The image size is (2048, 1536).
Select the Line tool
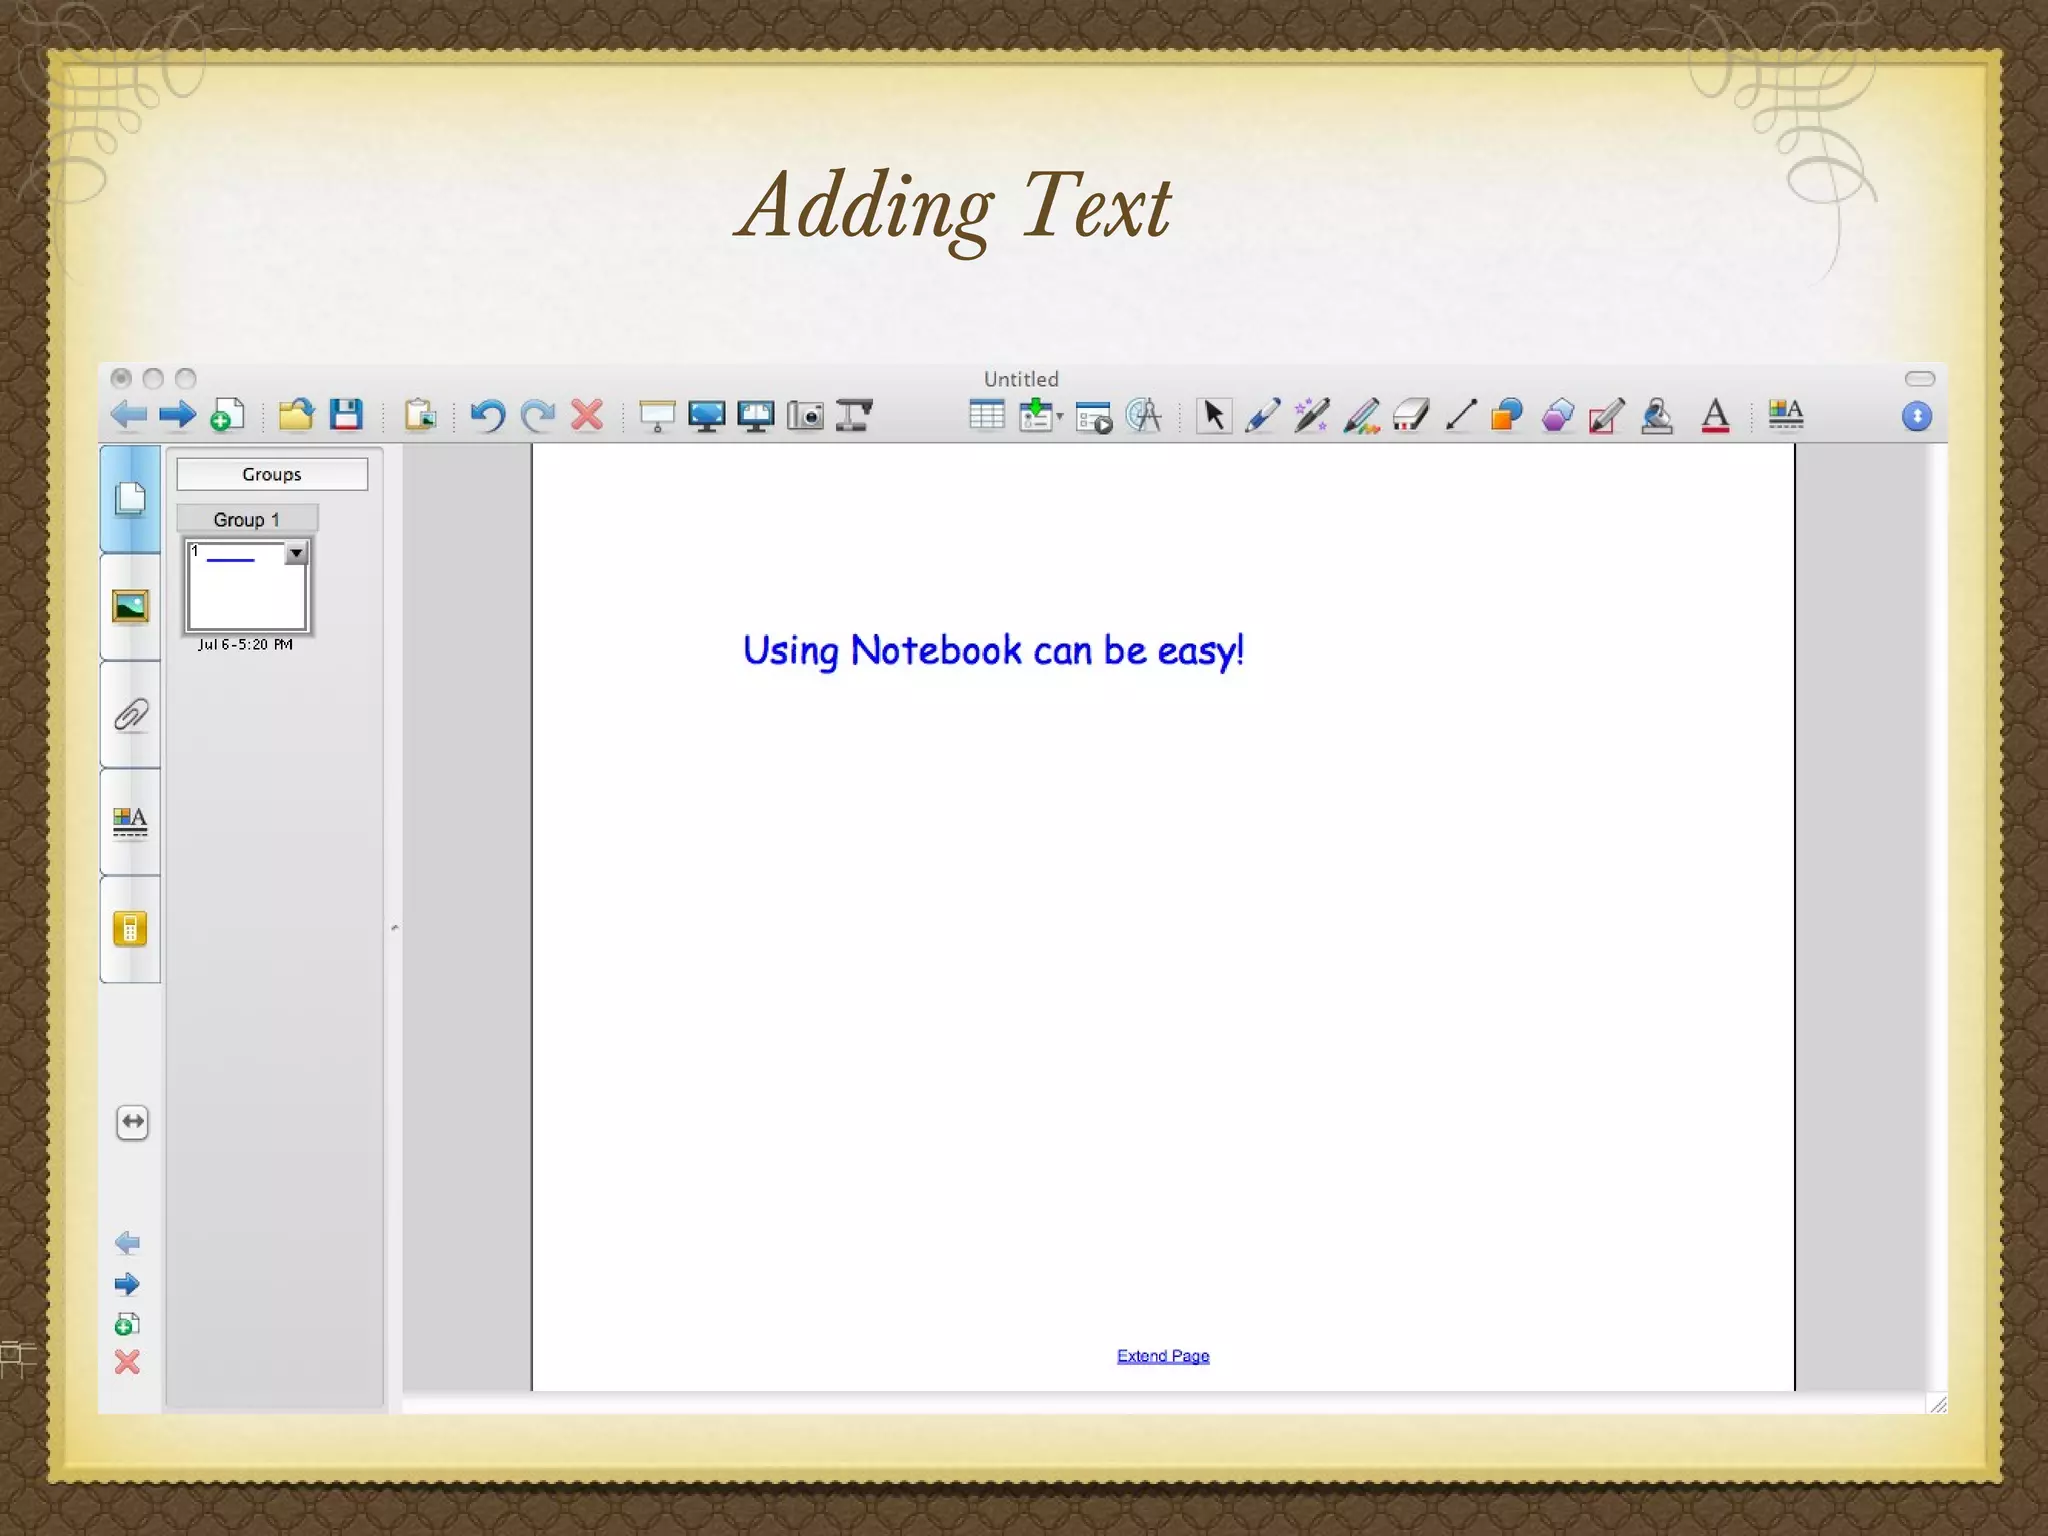coord(1460,415)
